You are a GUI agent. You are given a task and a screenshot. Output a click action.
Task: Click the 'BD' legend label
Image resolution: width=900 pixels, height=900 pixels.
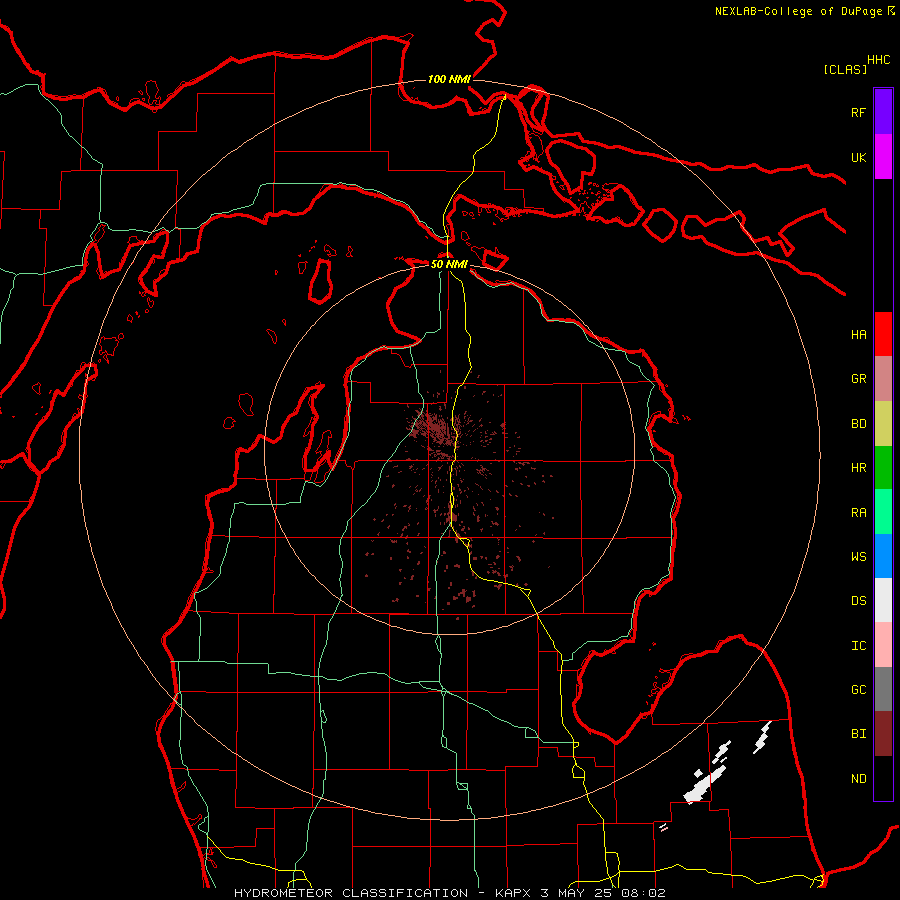(x=858, y=424)
